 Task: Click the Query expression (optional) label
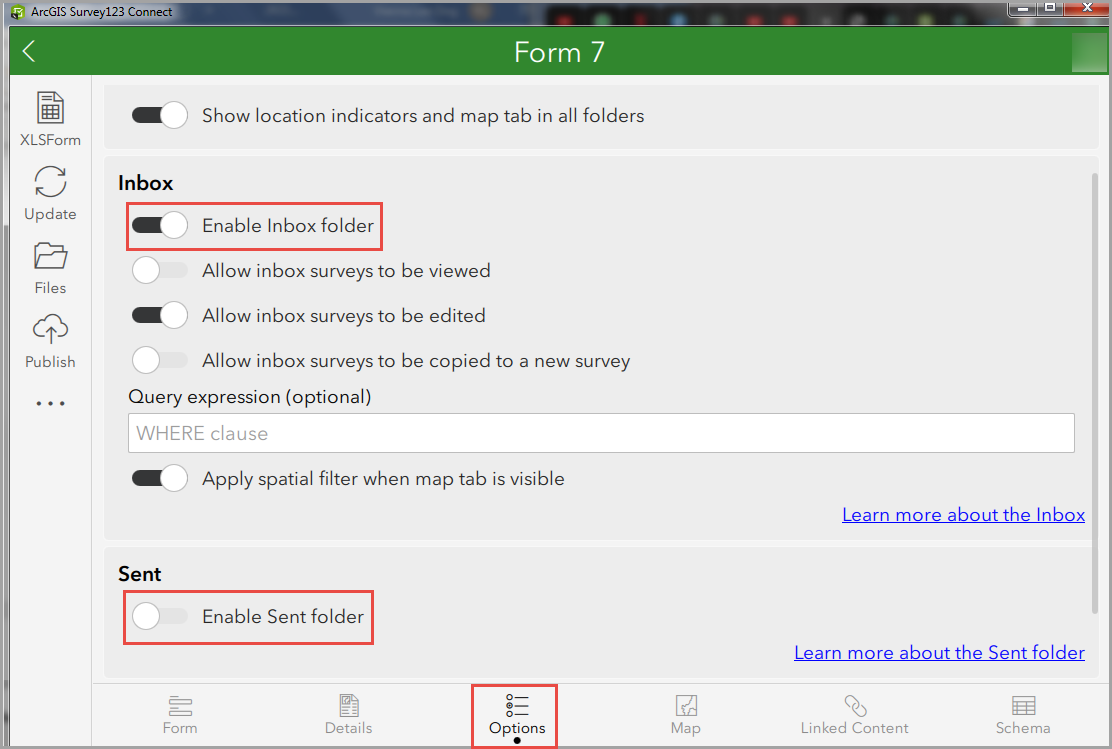tap(250, 397)
